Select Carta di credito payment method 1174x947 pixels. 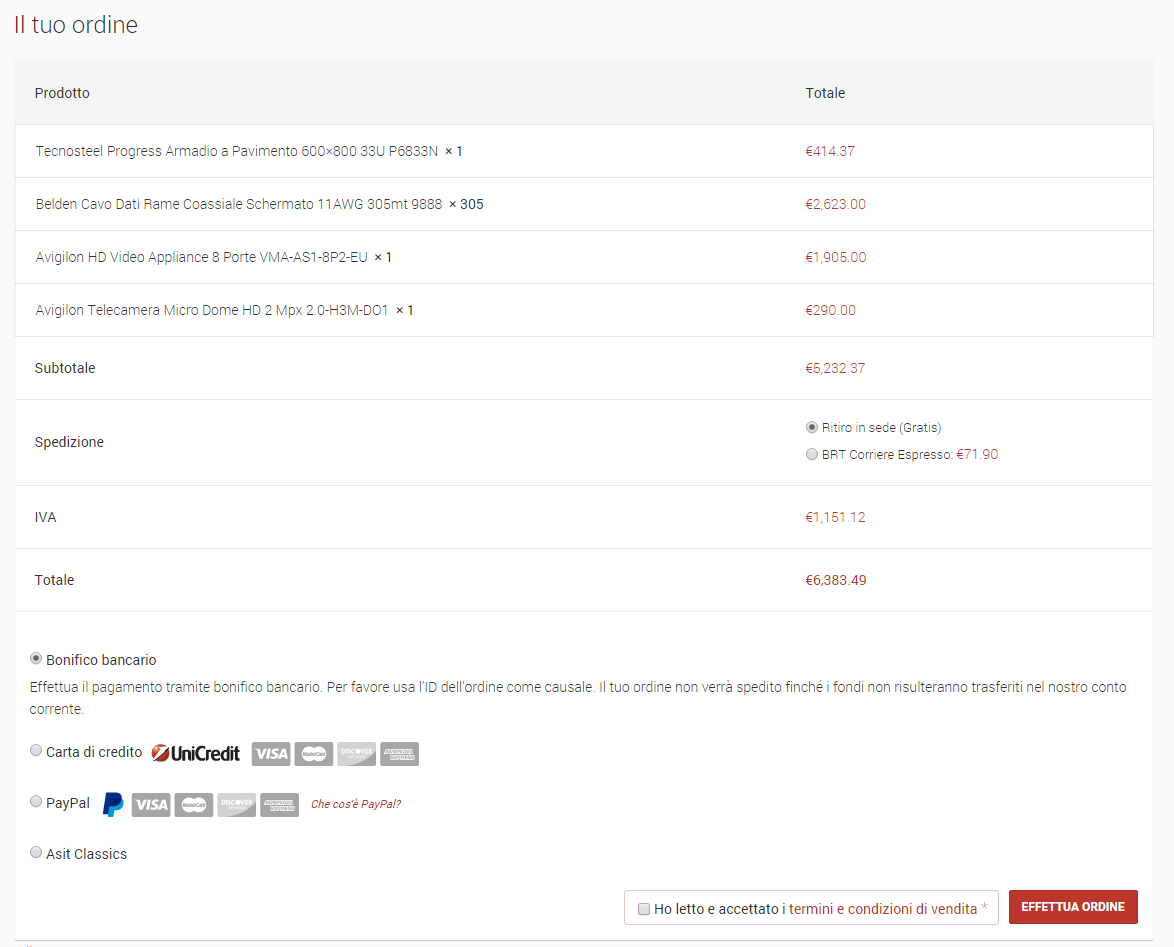tap(36, 750)
